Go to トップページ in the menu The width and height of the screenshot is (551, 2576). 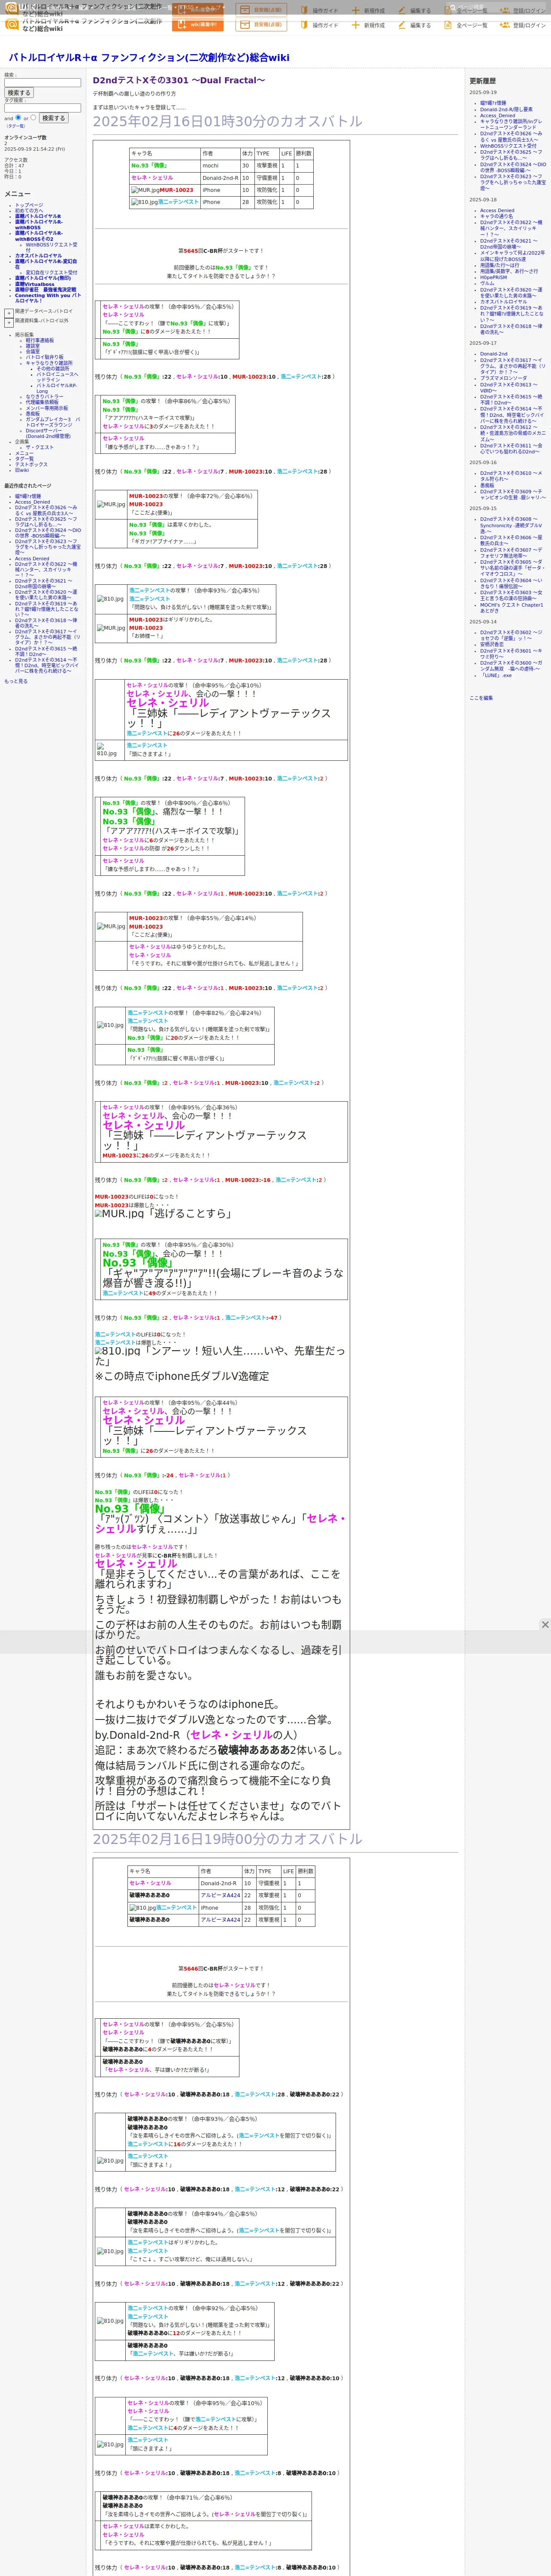pos(29,205)
